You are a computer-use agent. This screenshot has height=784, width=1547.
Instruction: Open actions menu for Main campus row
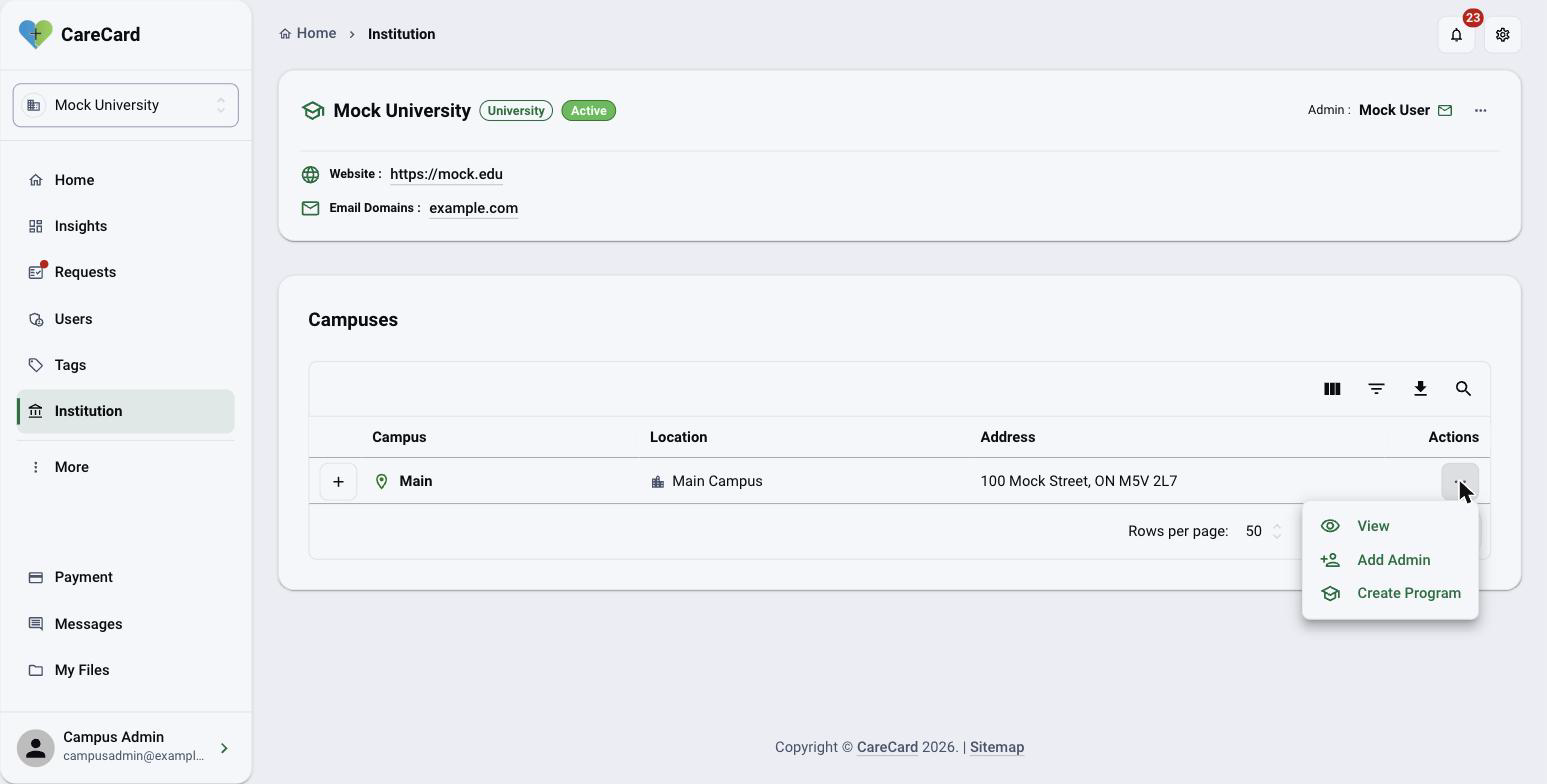click(1460, 482)
